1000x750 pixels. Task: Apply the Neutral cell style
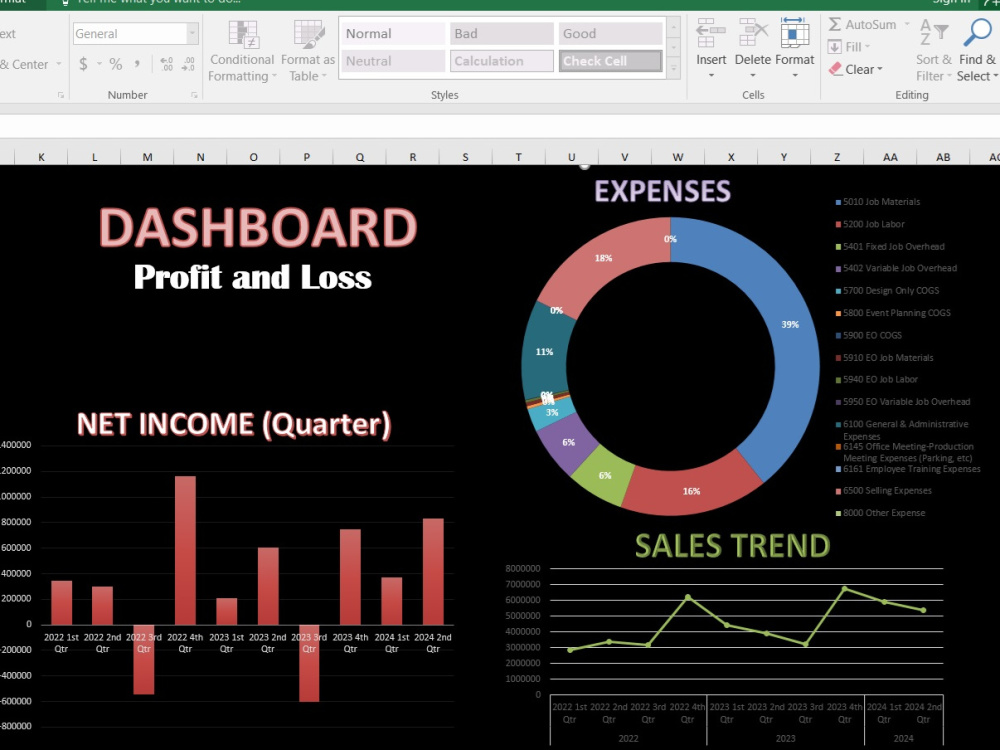coord(393,61)
